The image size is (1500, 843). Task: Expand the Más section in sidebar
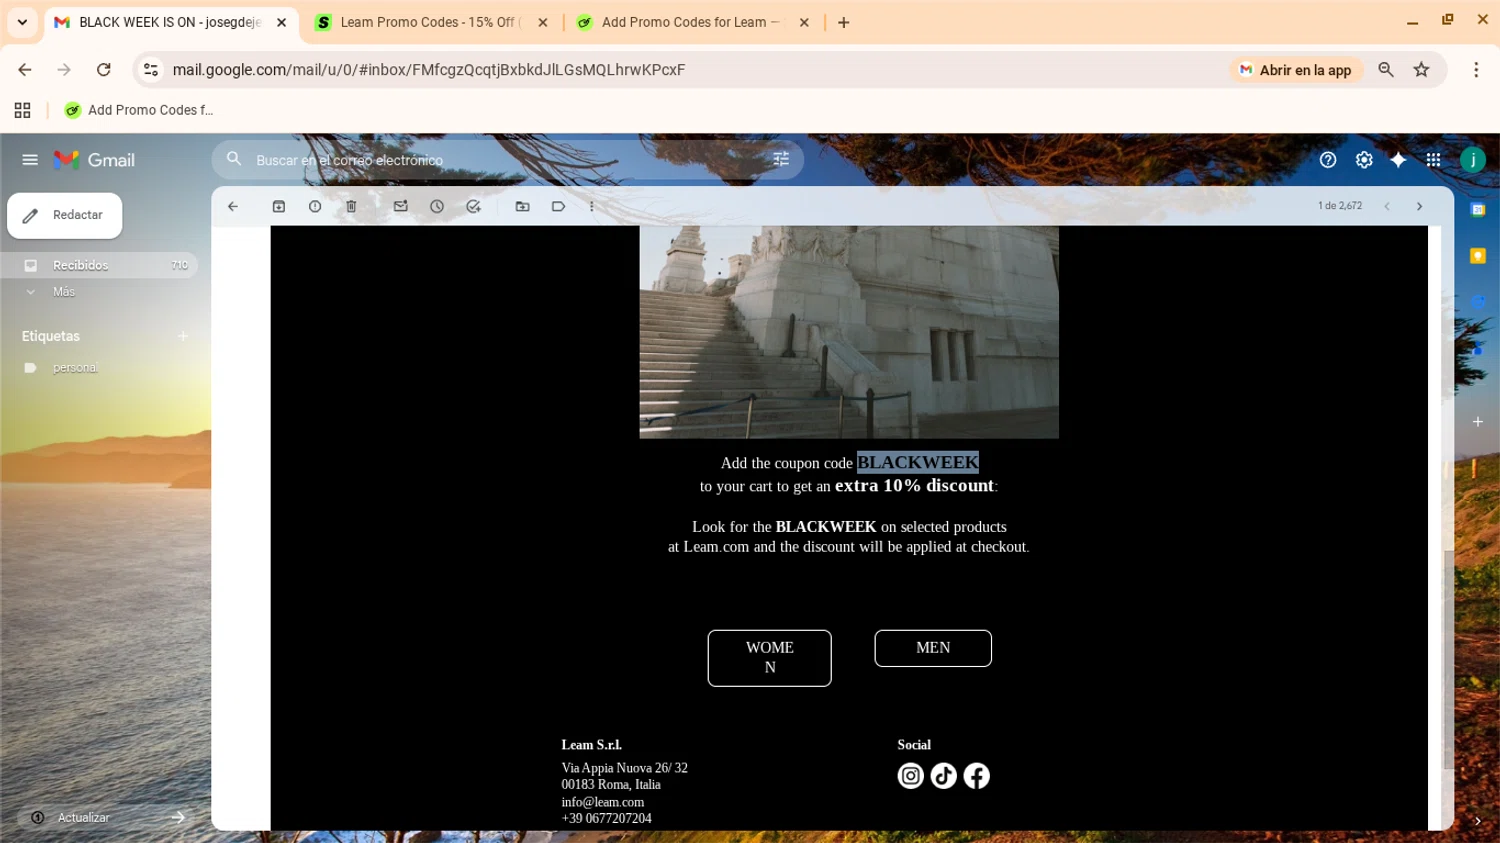(x=64, y=292)
